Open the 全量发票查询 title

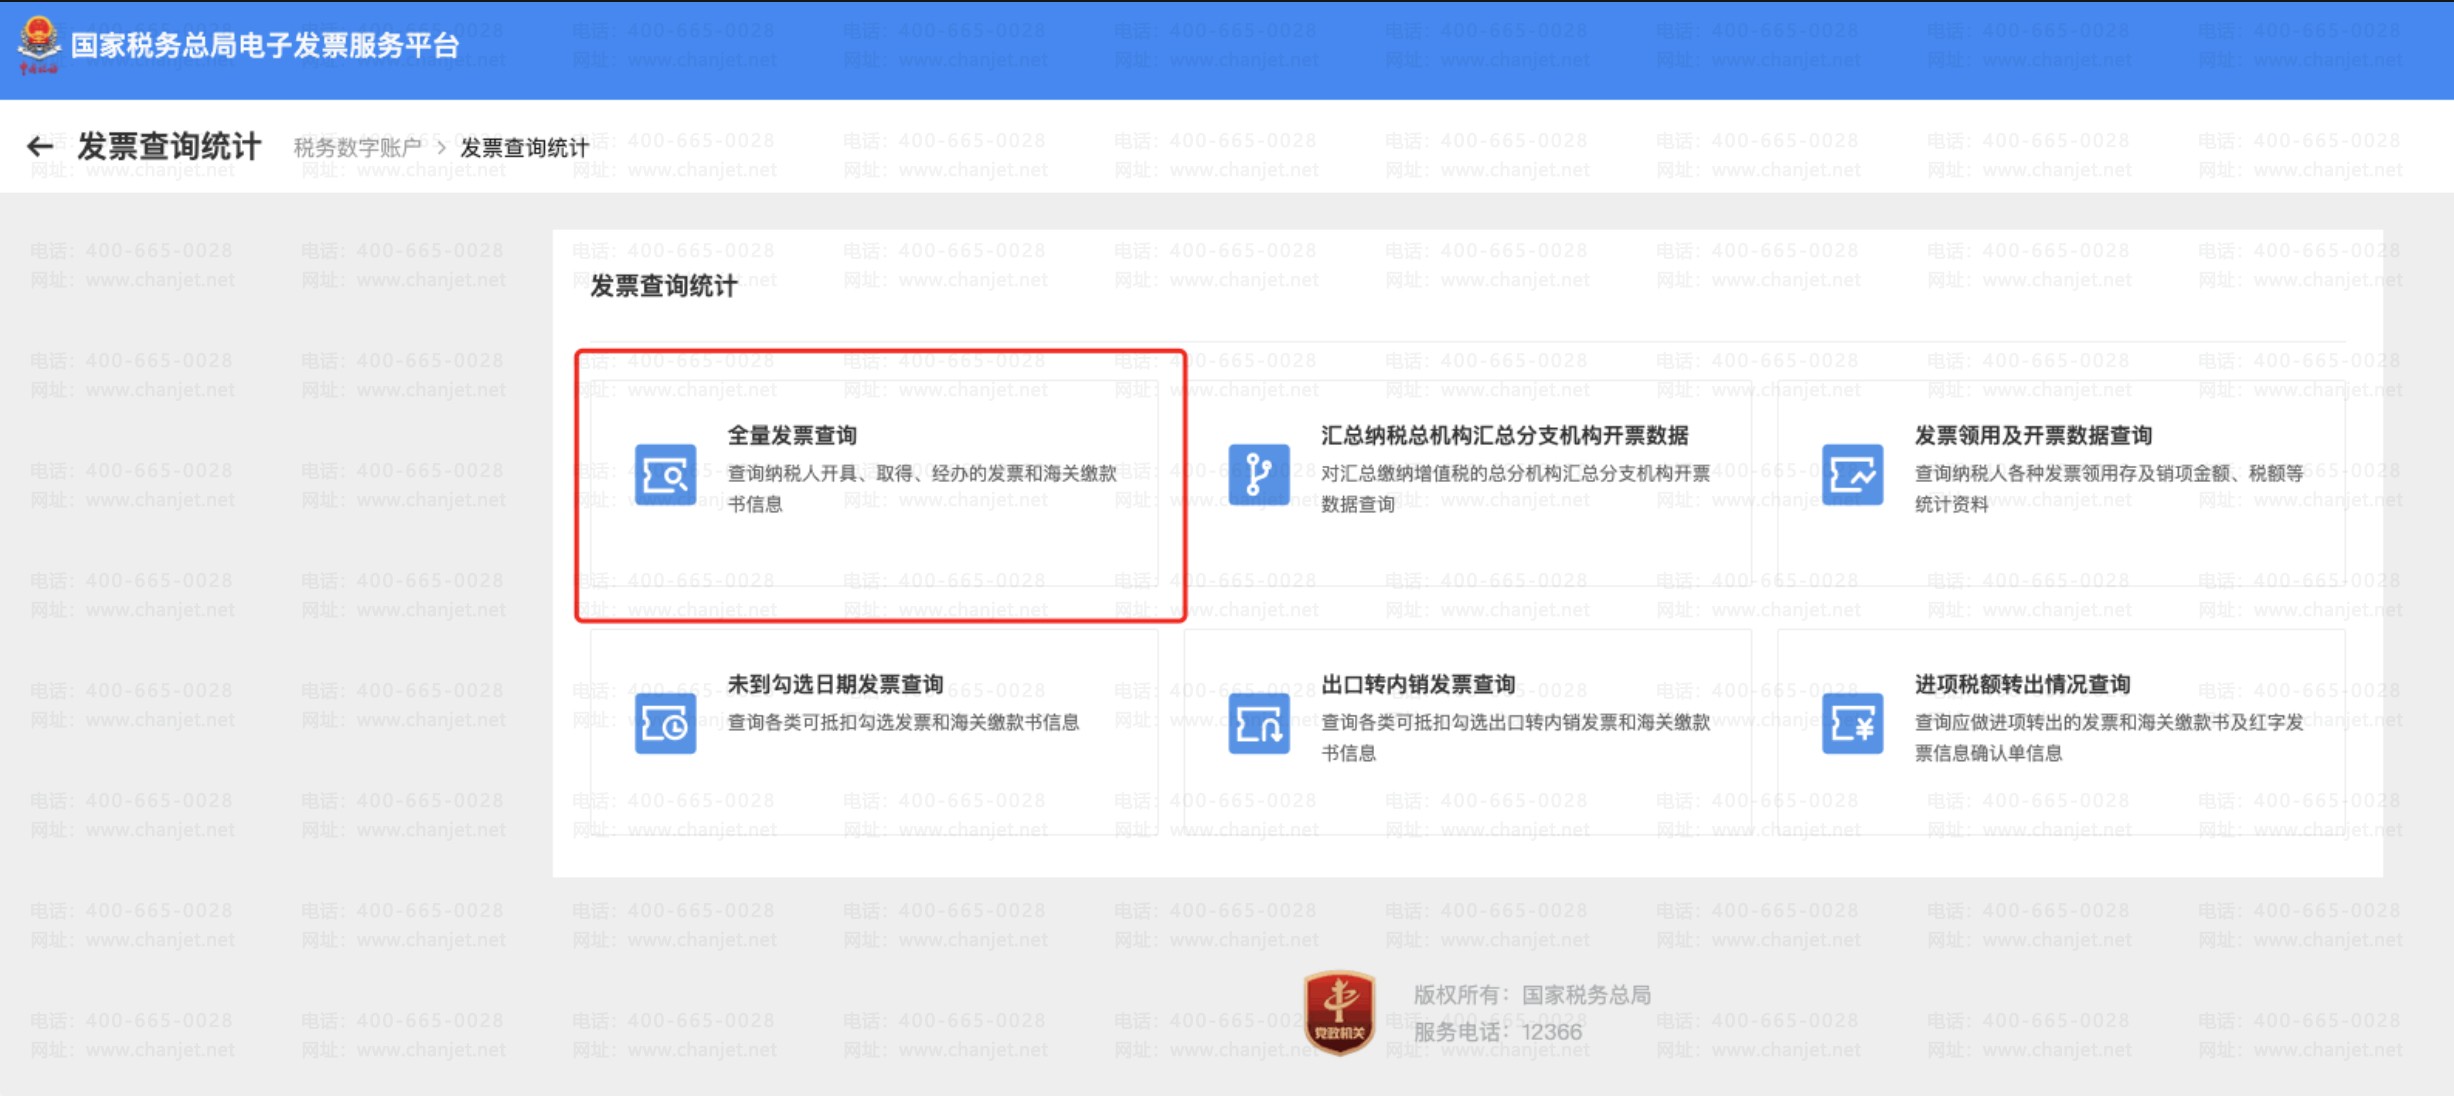coord(792,435)
